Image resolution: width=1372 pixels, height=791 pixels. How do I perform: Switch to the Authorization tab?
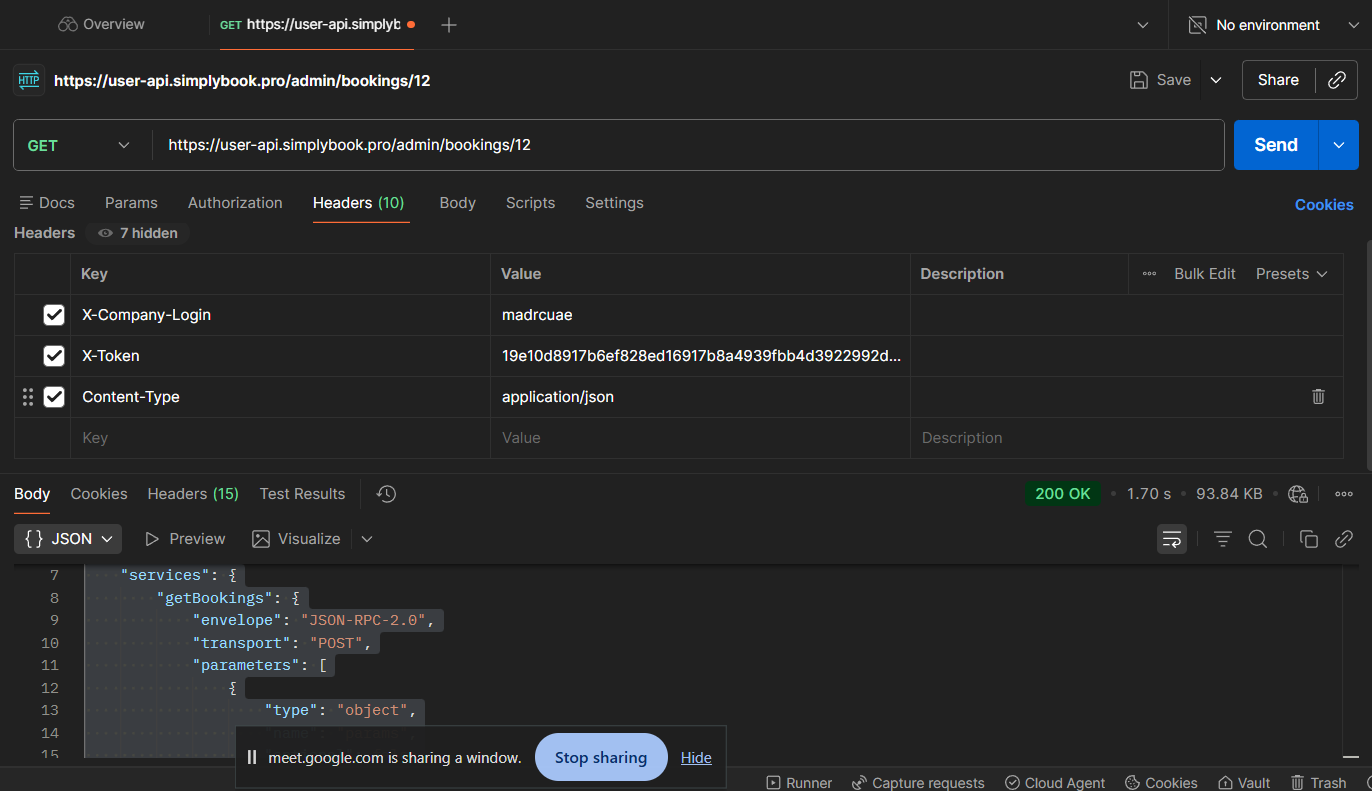point(235,203)
